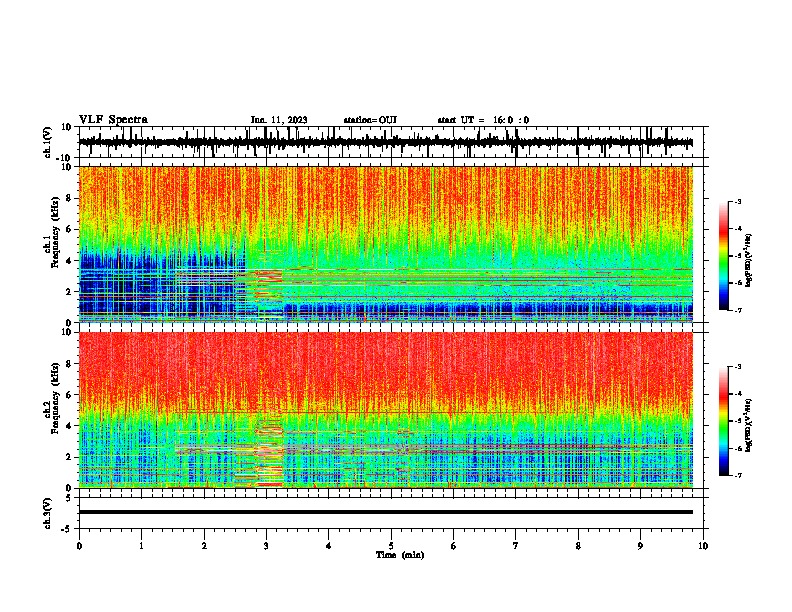The width and height of the screenshot is (792, 612).
Task: Click tick label "7" on the Time axis
Action: click(516, 546)
